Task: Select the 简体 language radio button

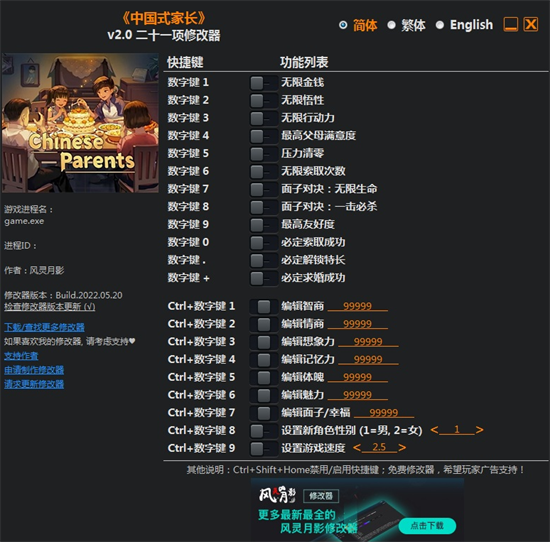Action: pos(343,25)
